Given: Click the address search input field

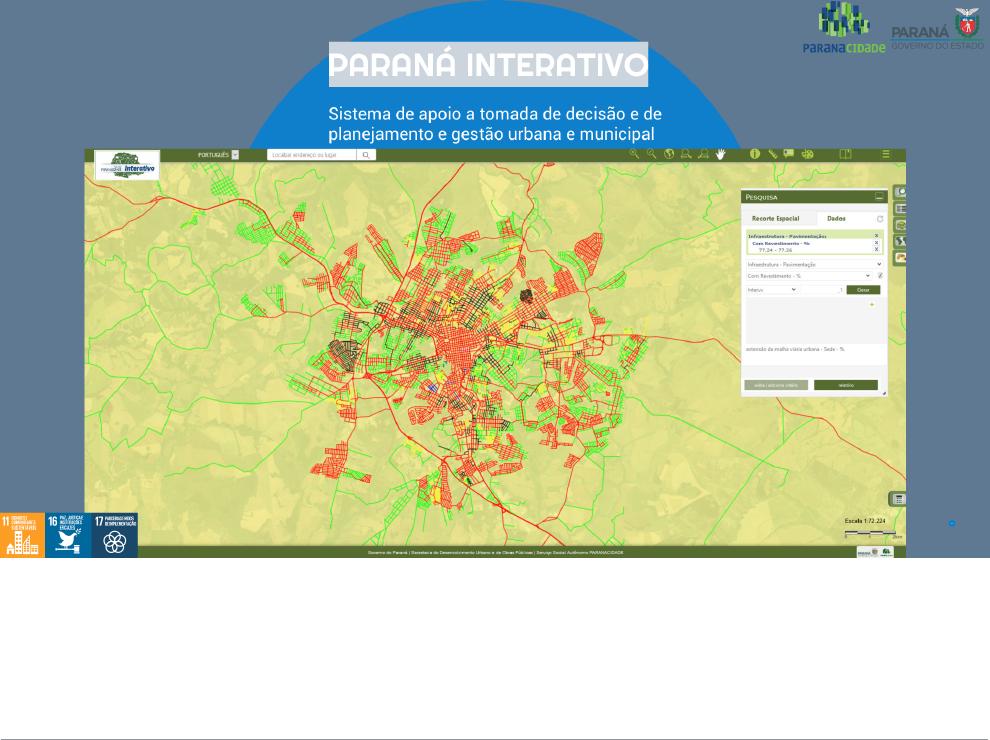Looking at the screenshot, I should pyautogui.click(x=311, y=155).
